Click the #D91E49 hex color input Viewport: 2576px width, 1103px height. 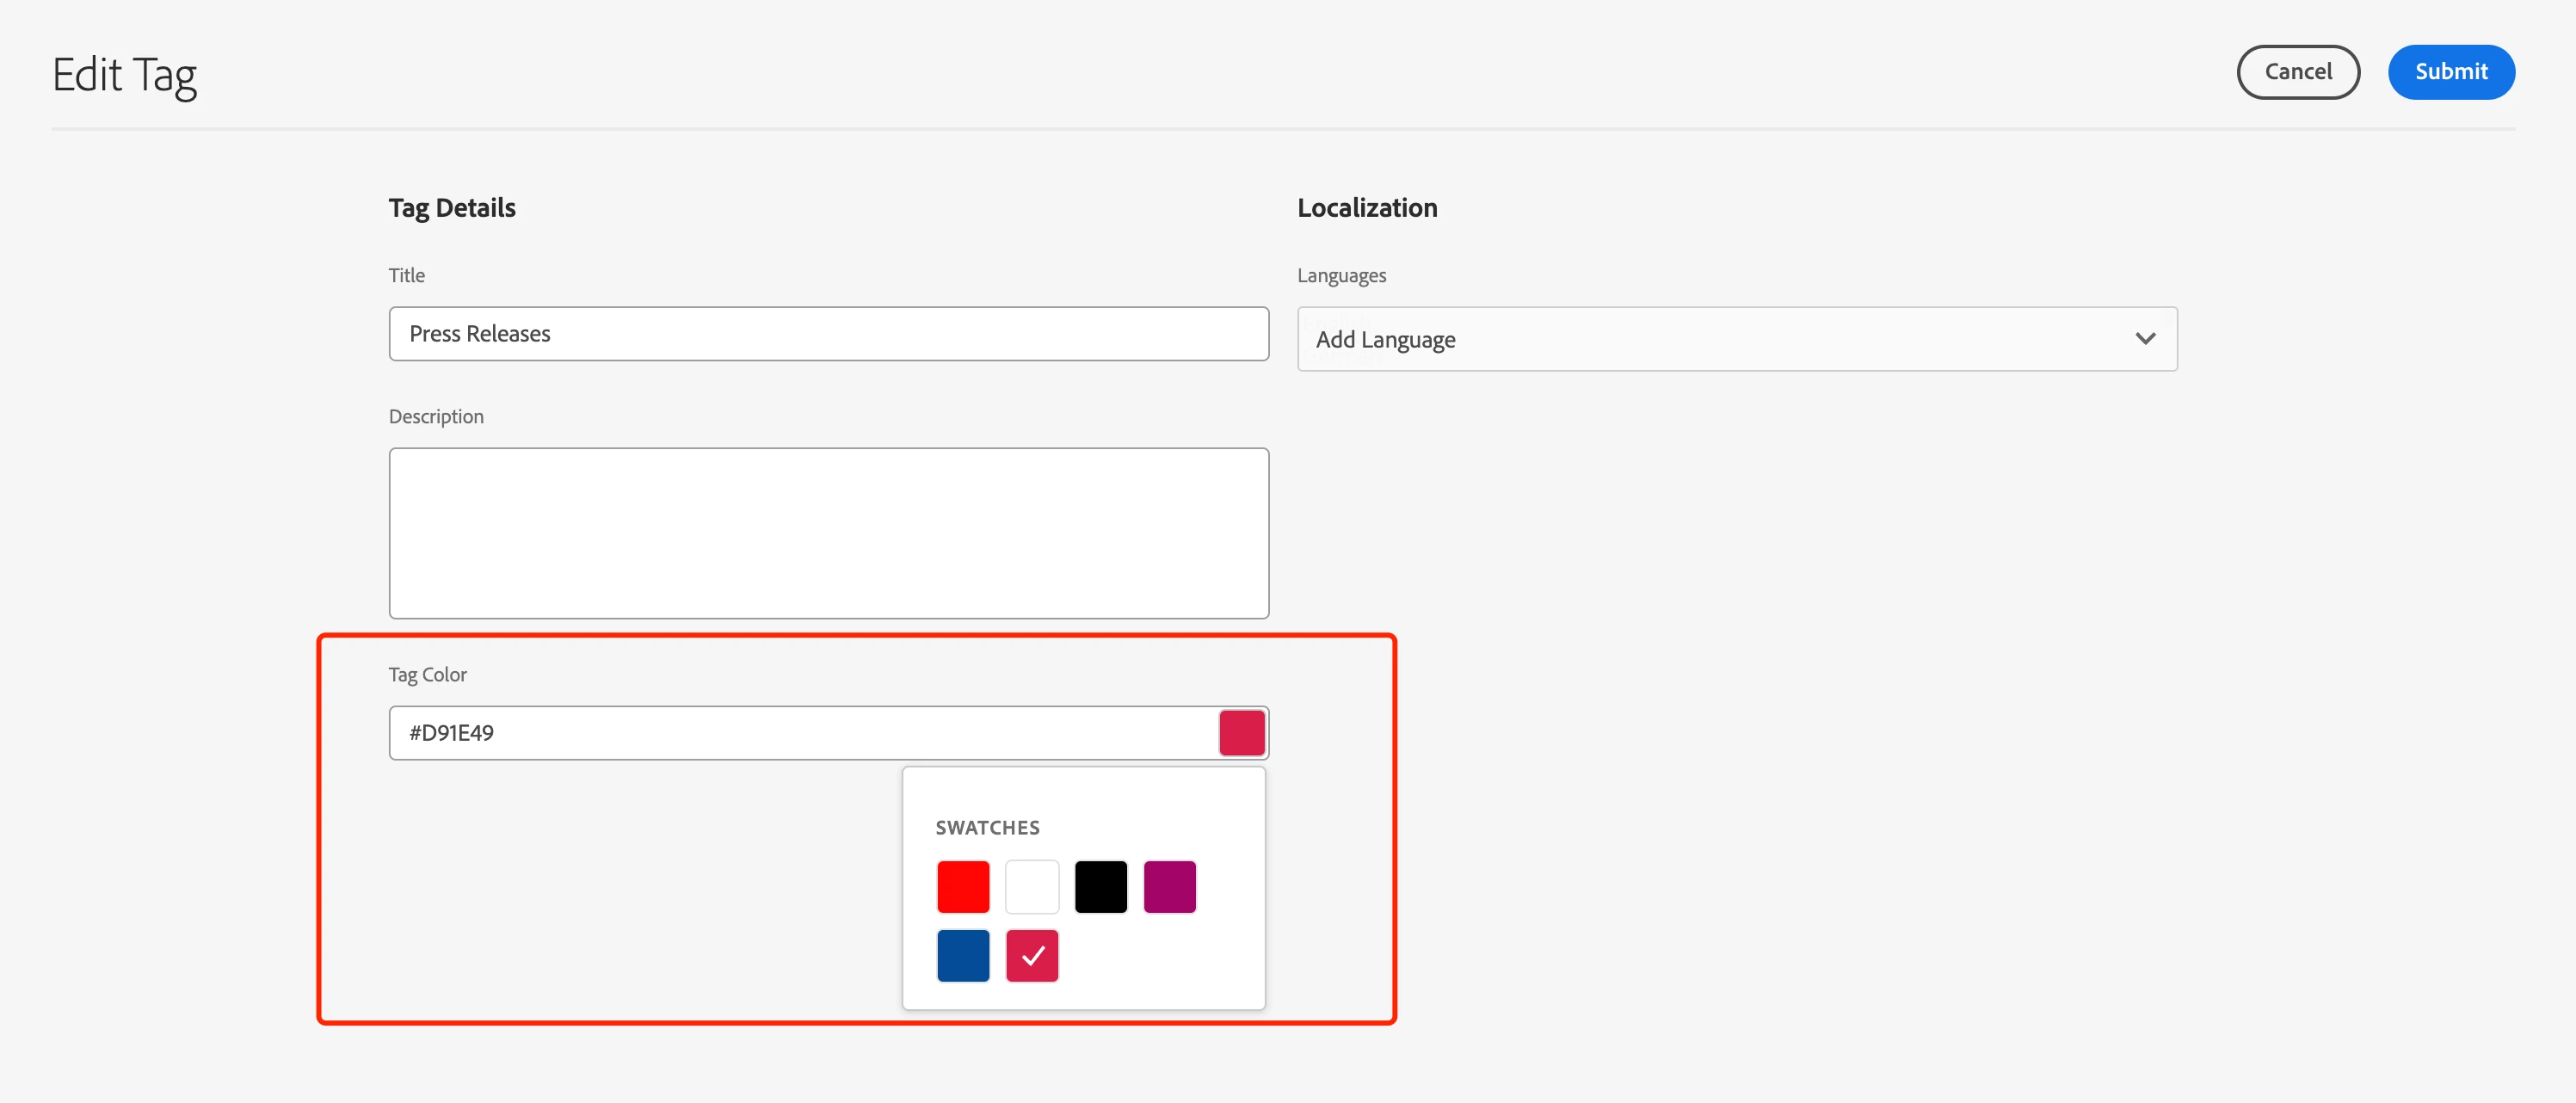tap(800, 733)
